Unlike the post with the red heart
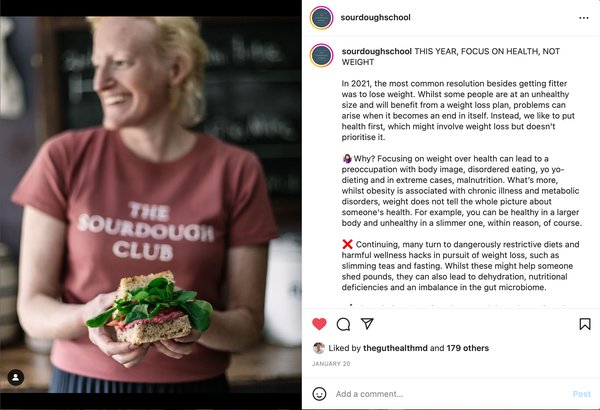This screenshot has width=600, height=410. [319, 324]
